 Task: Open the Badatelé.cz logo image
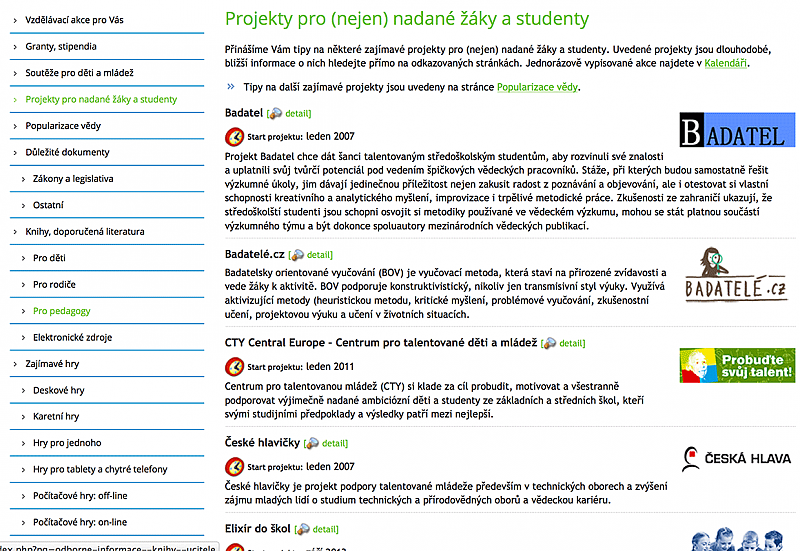[x=734, y=275]
